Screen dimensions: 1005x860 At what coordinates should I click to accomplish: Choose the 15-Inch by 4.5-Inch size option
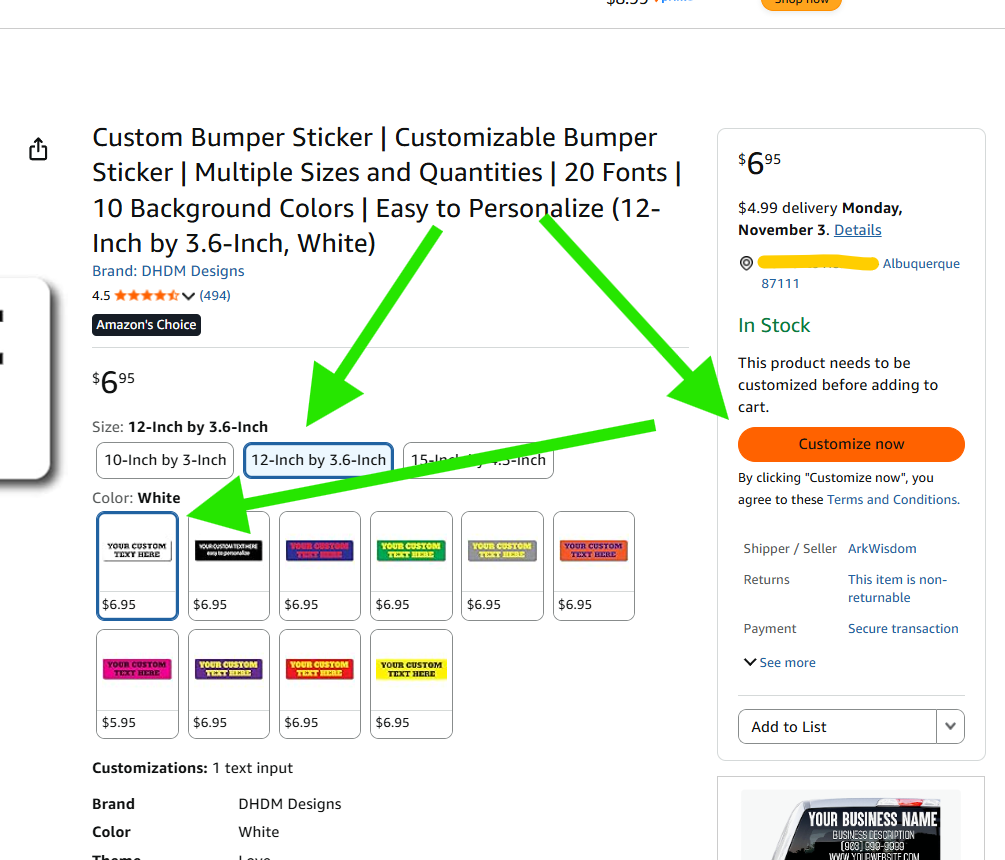click(478, 460)
